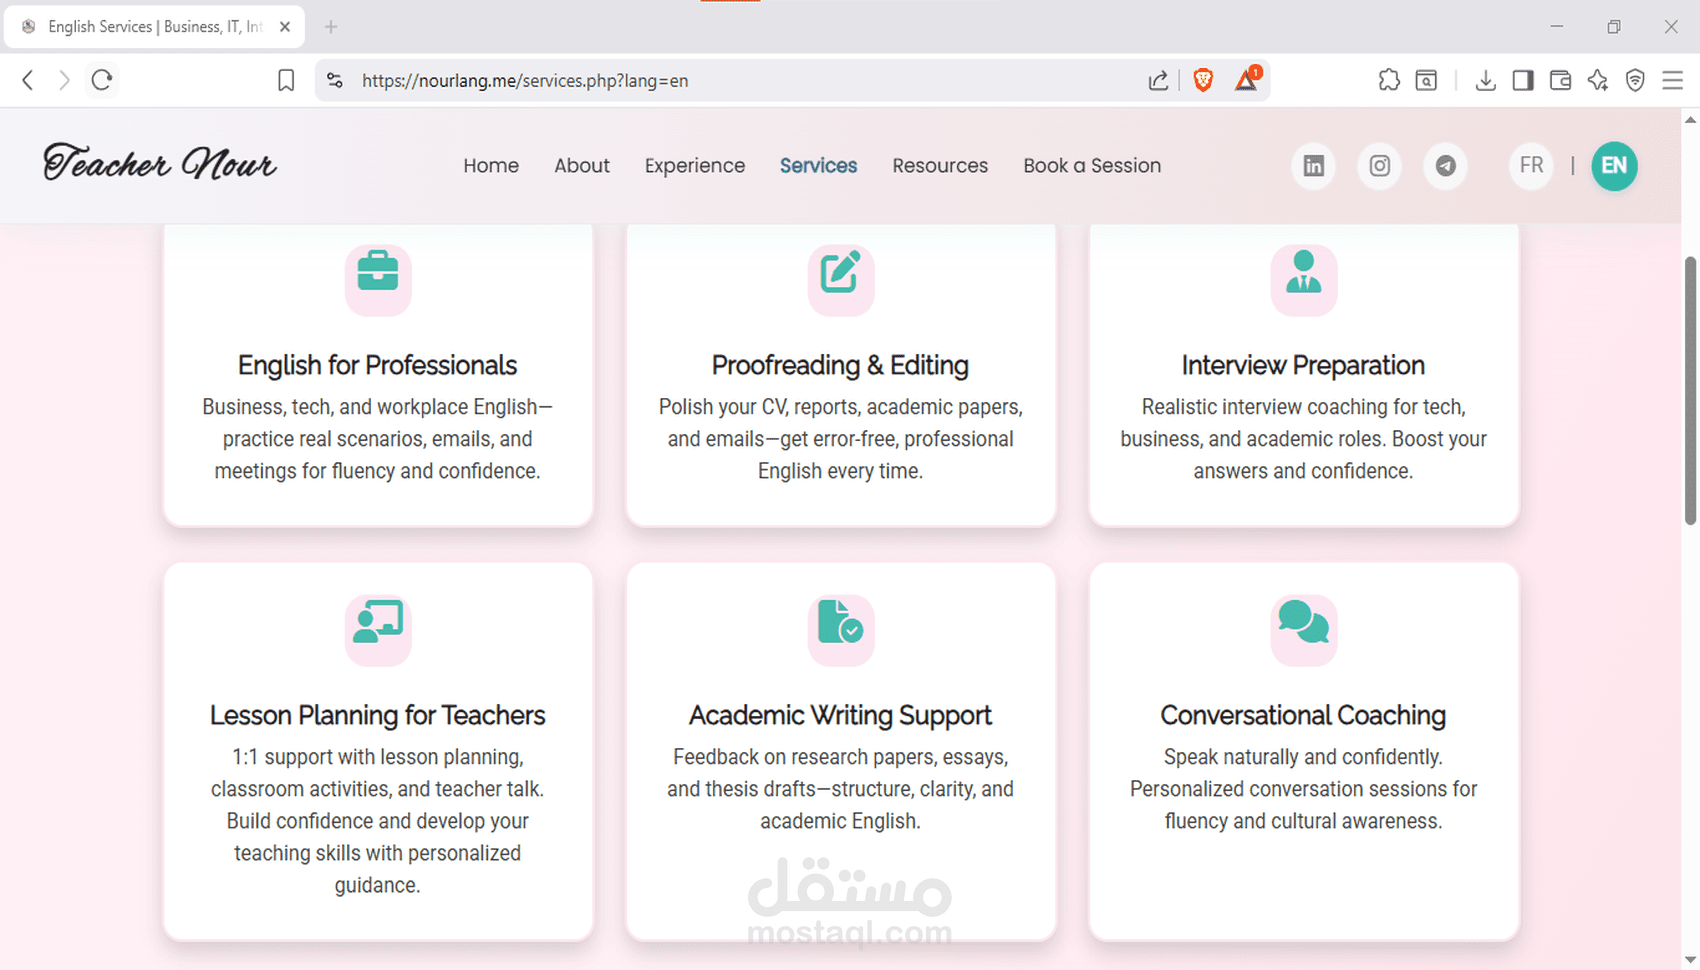View site information icon beside the URL
This screenshot has height=970, width=1700.
tap(335, 80)
